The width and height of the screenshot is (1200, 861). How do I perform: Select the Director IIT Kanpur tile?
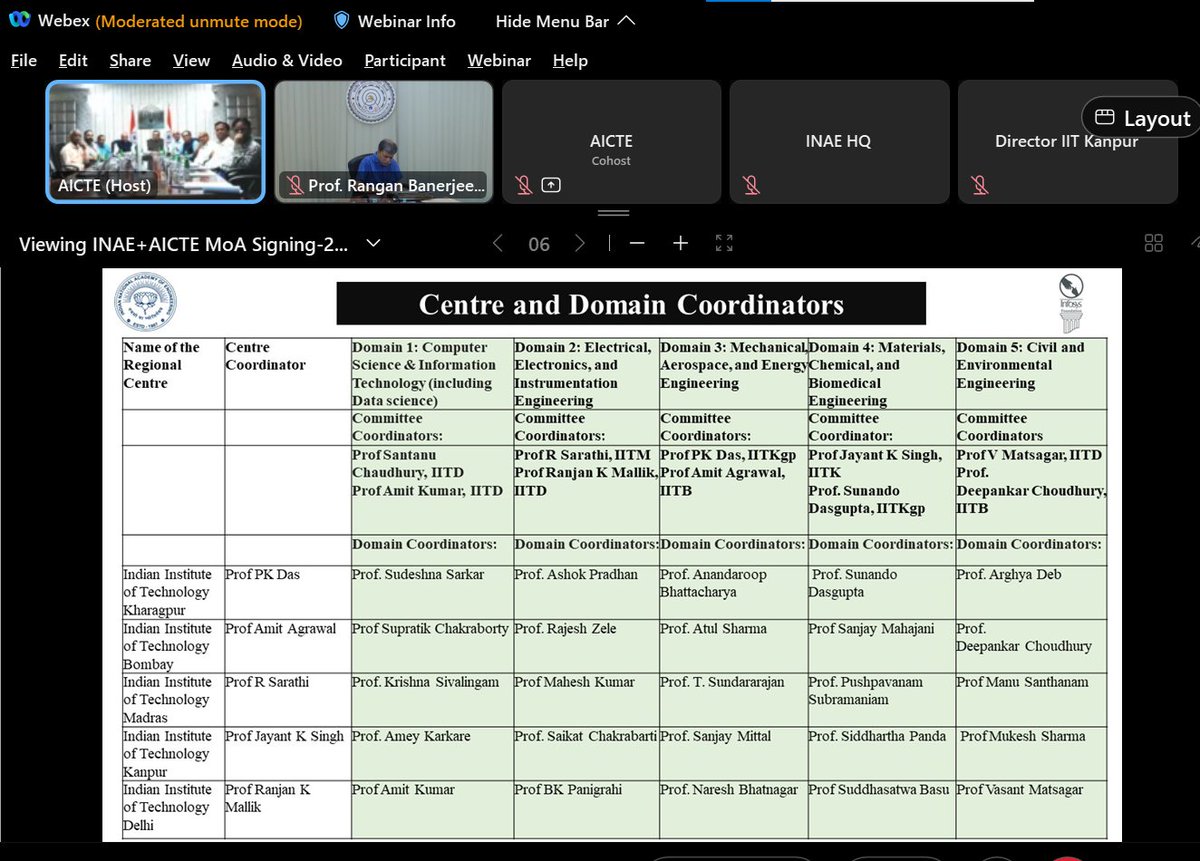(1066, 142)
